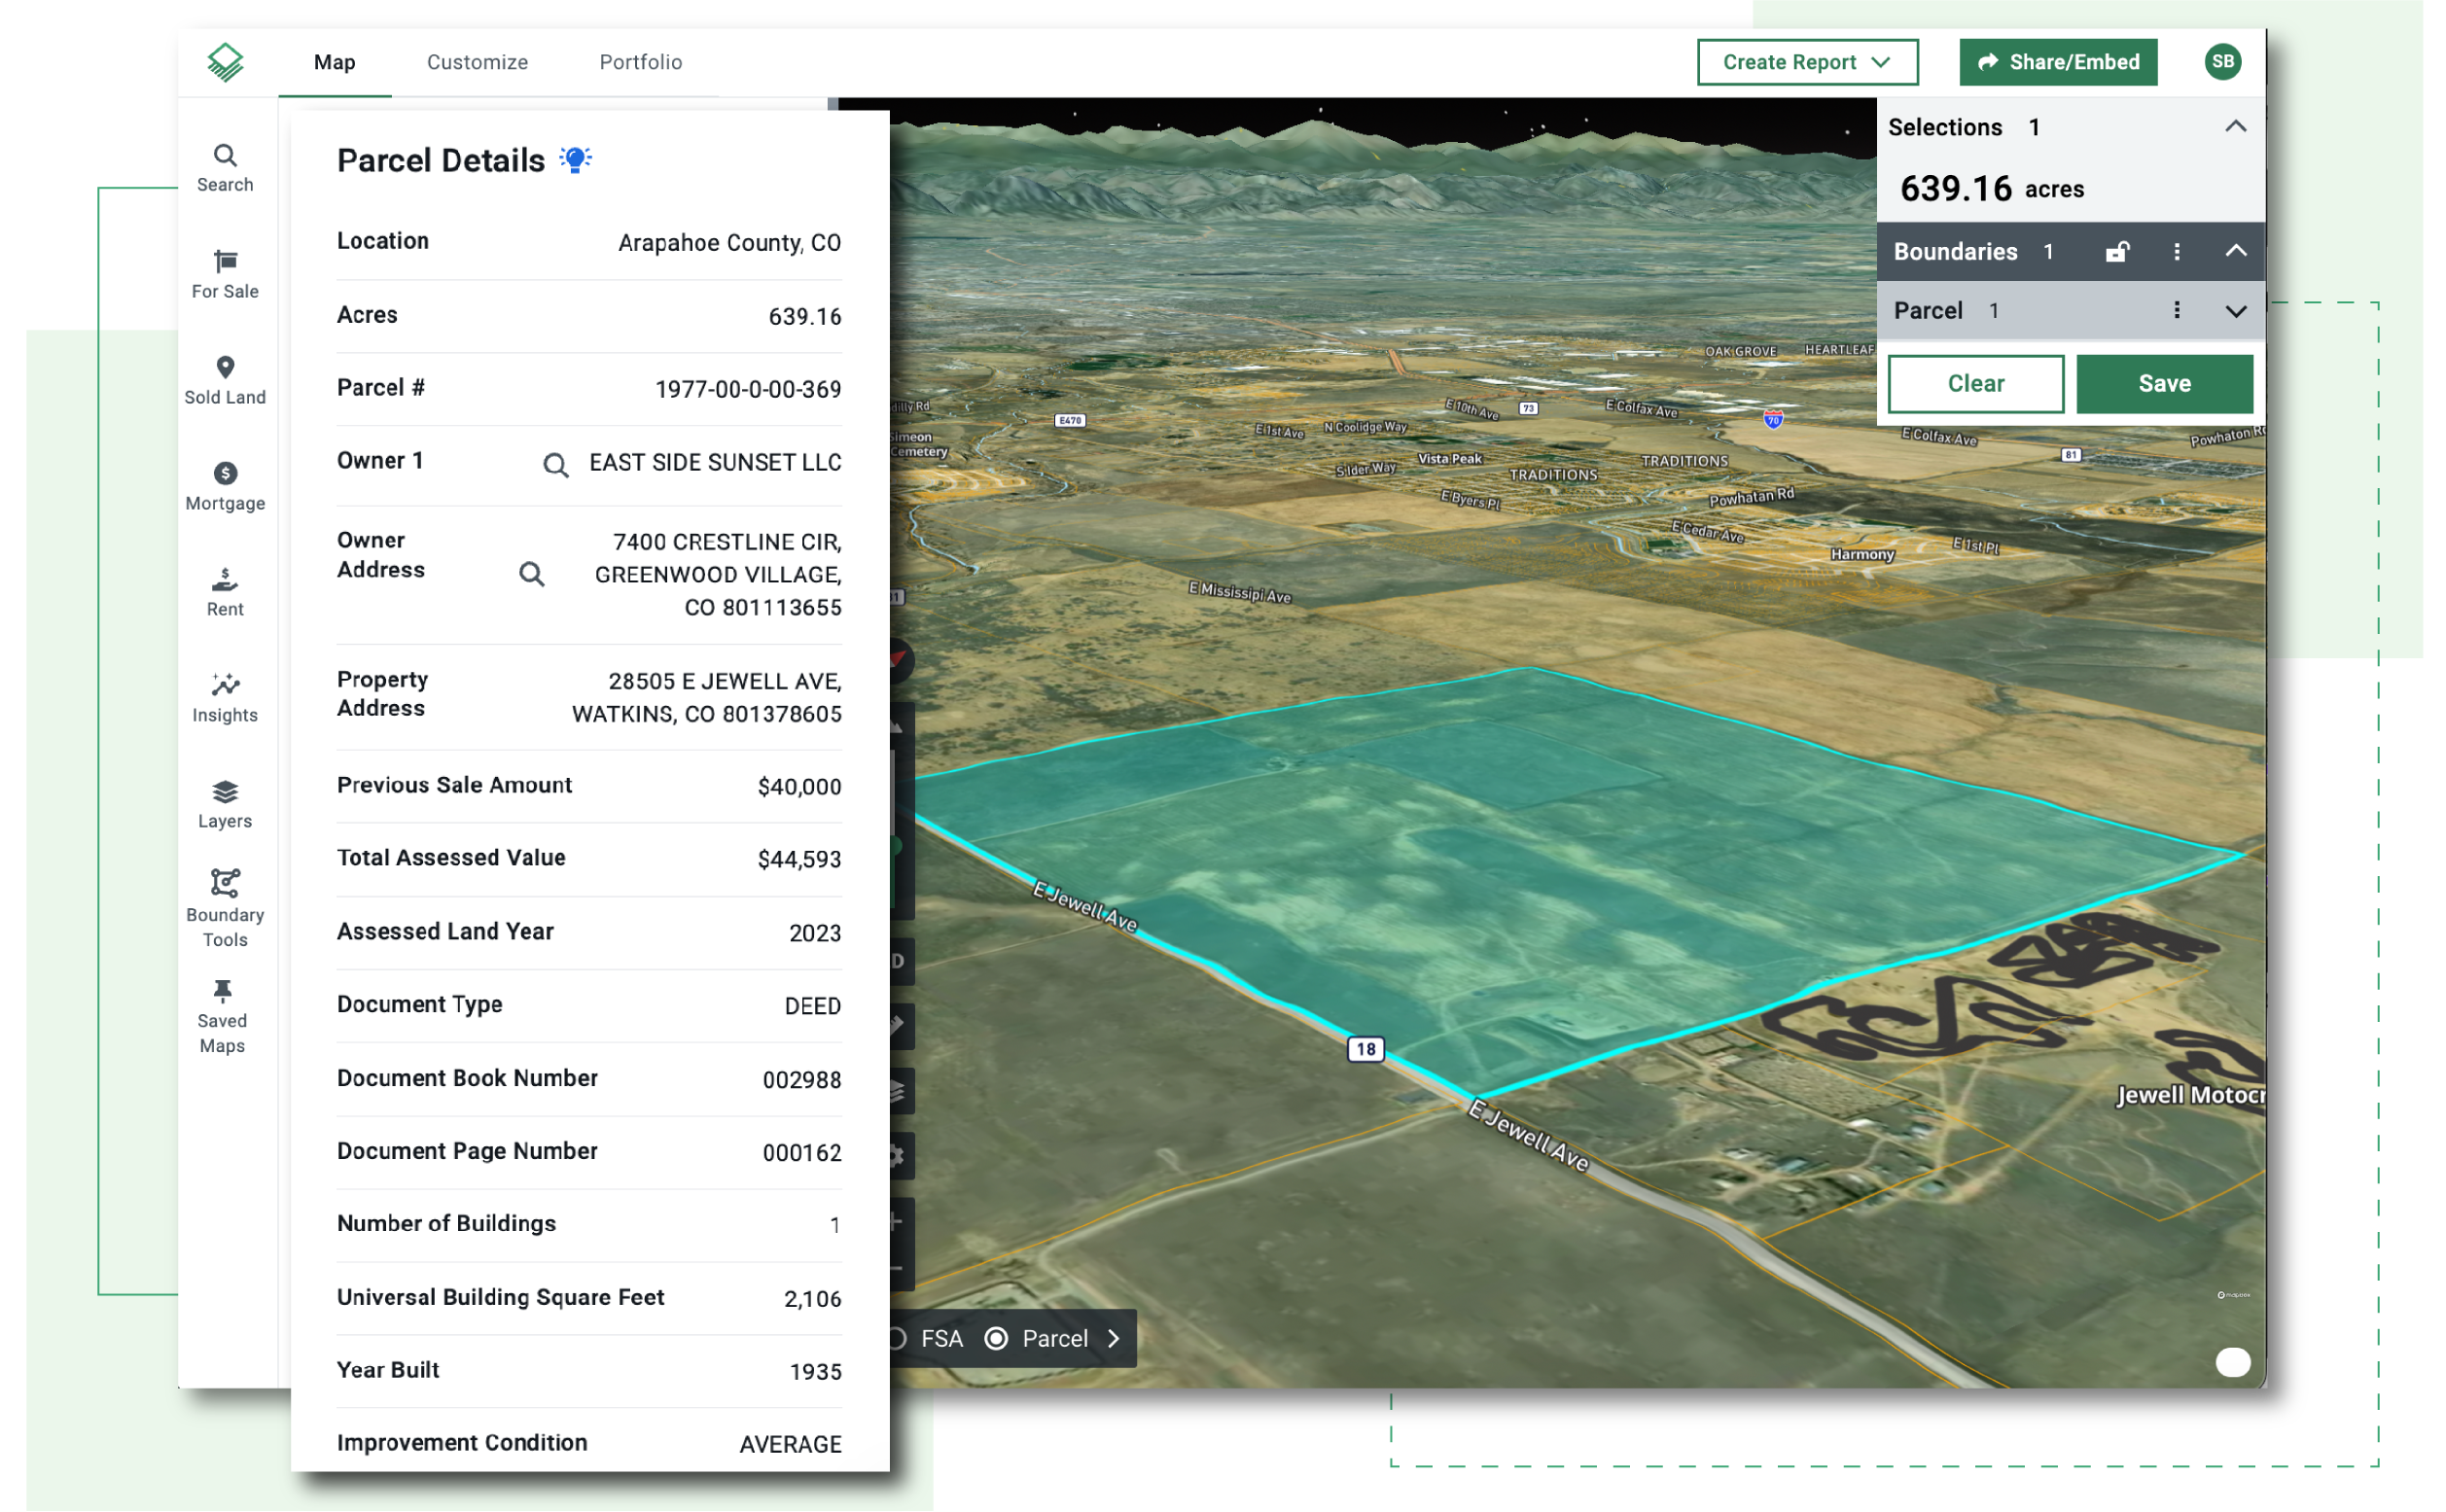Viewport: 2446px width, 1512px height.
Task: Click the Map tab
Action: coord(332,63)
